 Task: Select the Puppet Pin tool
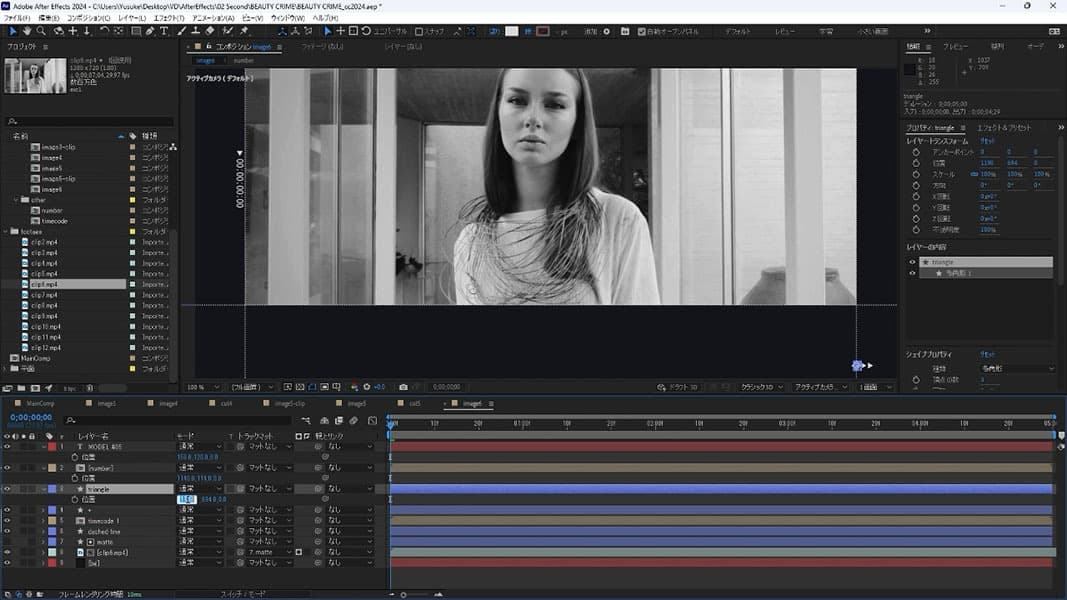coord(244,31)
